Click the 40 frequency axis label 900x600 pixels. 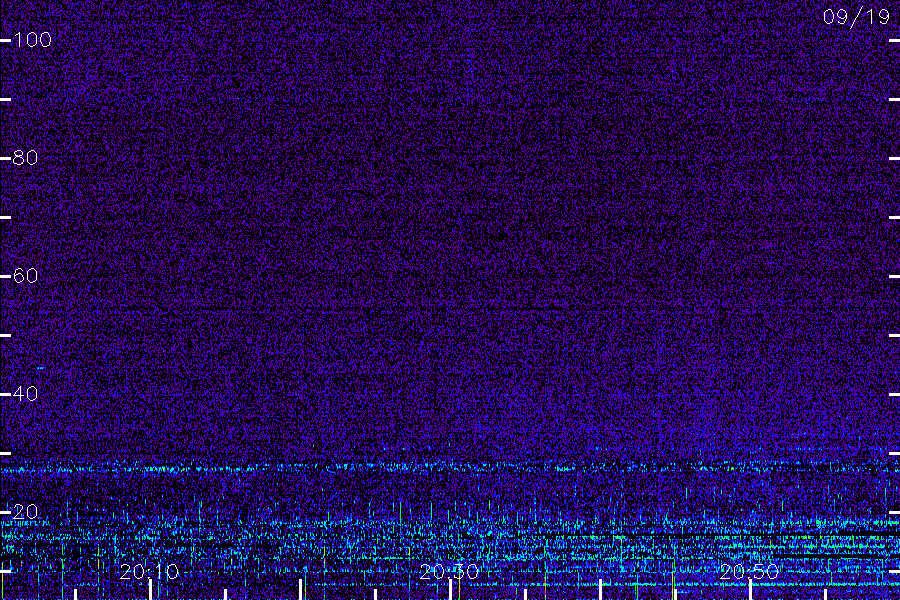click(26, 394)
